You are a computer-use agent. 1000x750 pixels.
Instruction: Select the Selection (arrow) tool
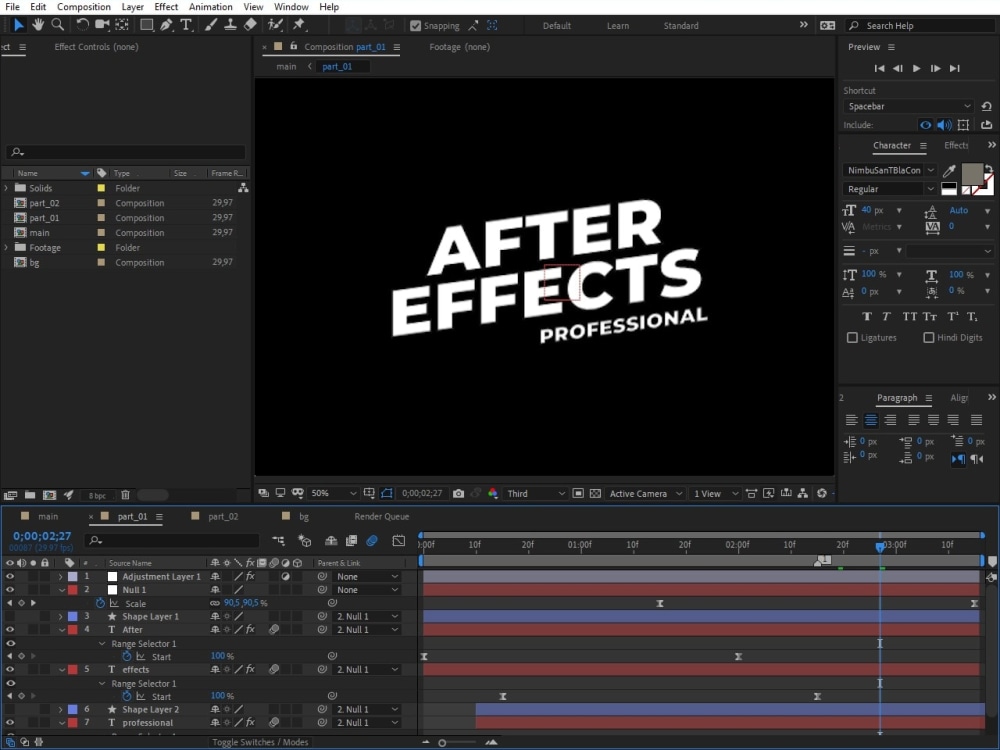pyautogui.click(x=18, y=25)
